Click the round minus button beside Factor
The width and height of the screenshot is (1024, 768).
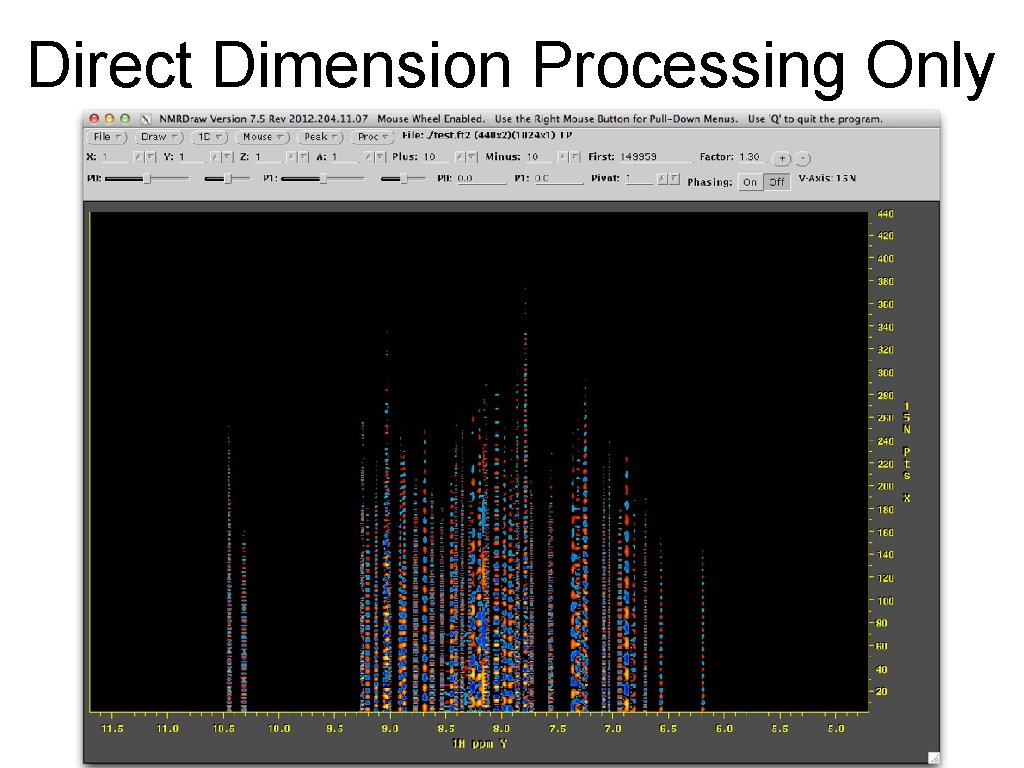pos(804,158)
